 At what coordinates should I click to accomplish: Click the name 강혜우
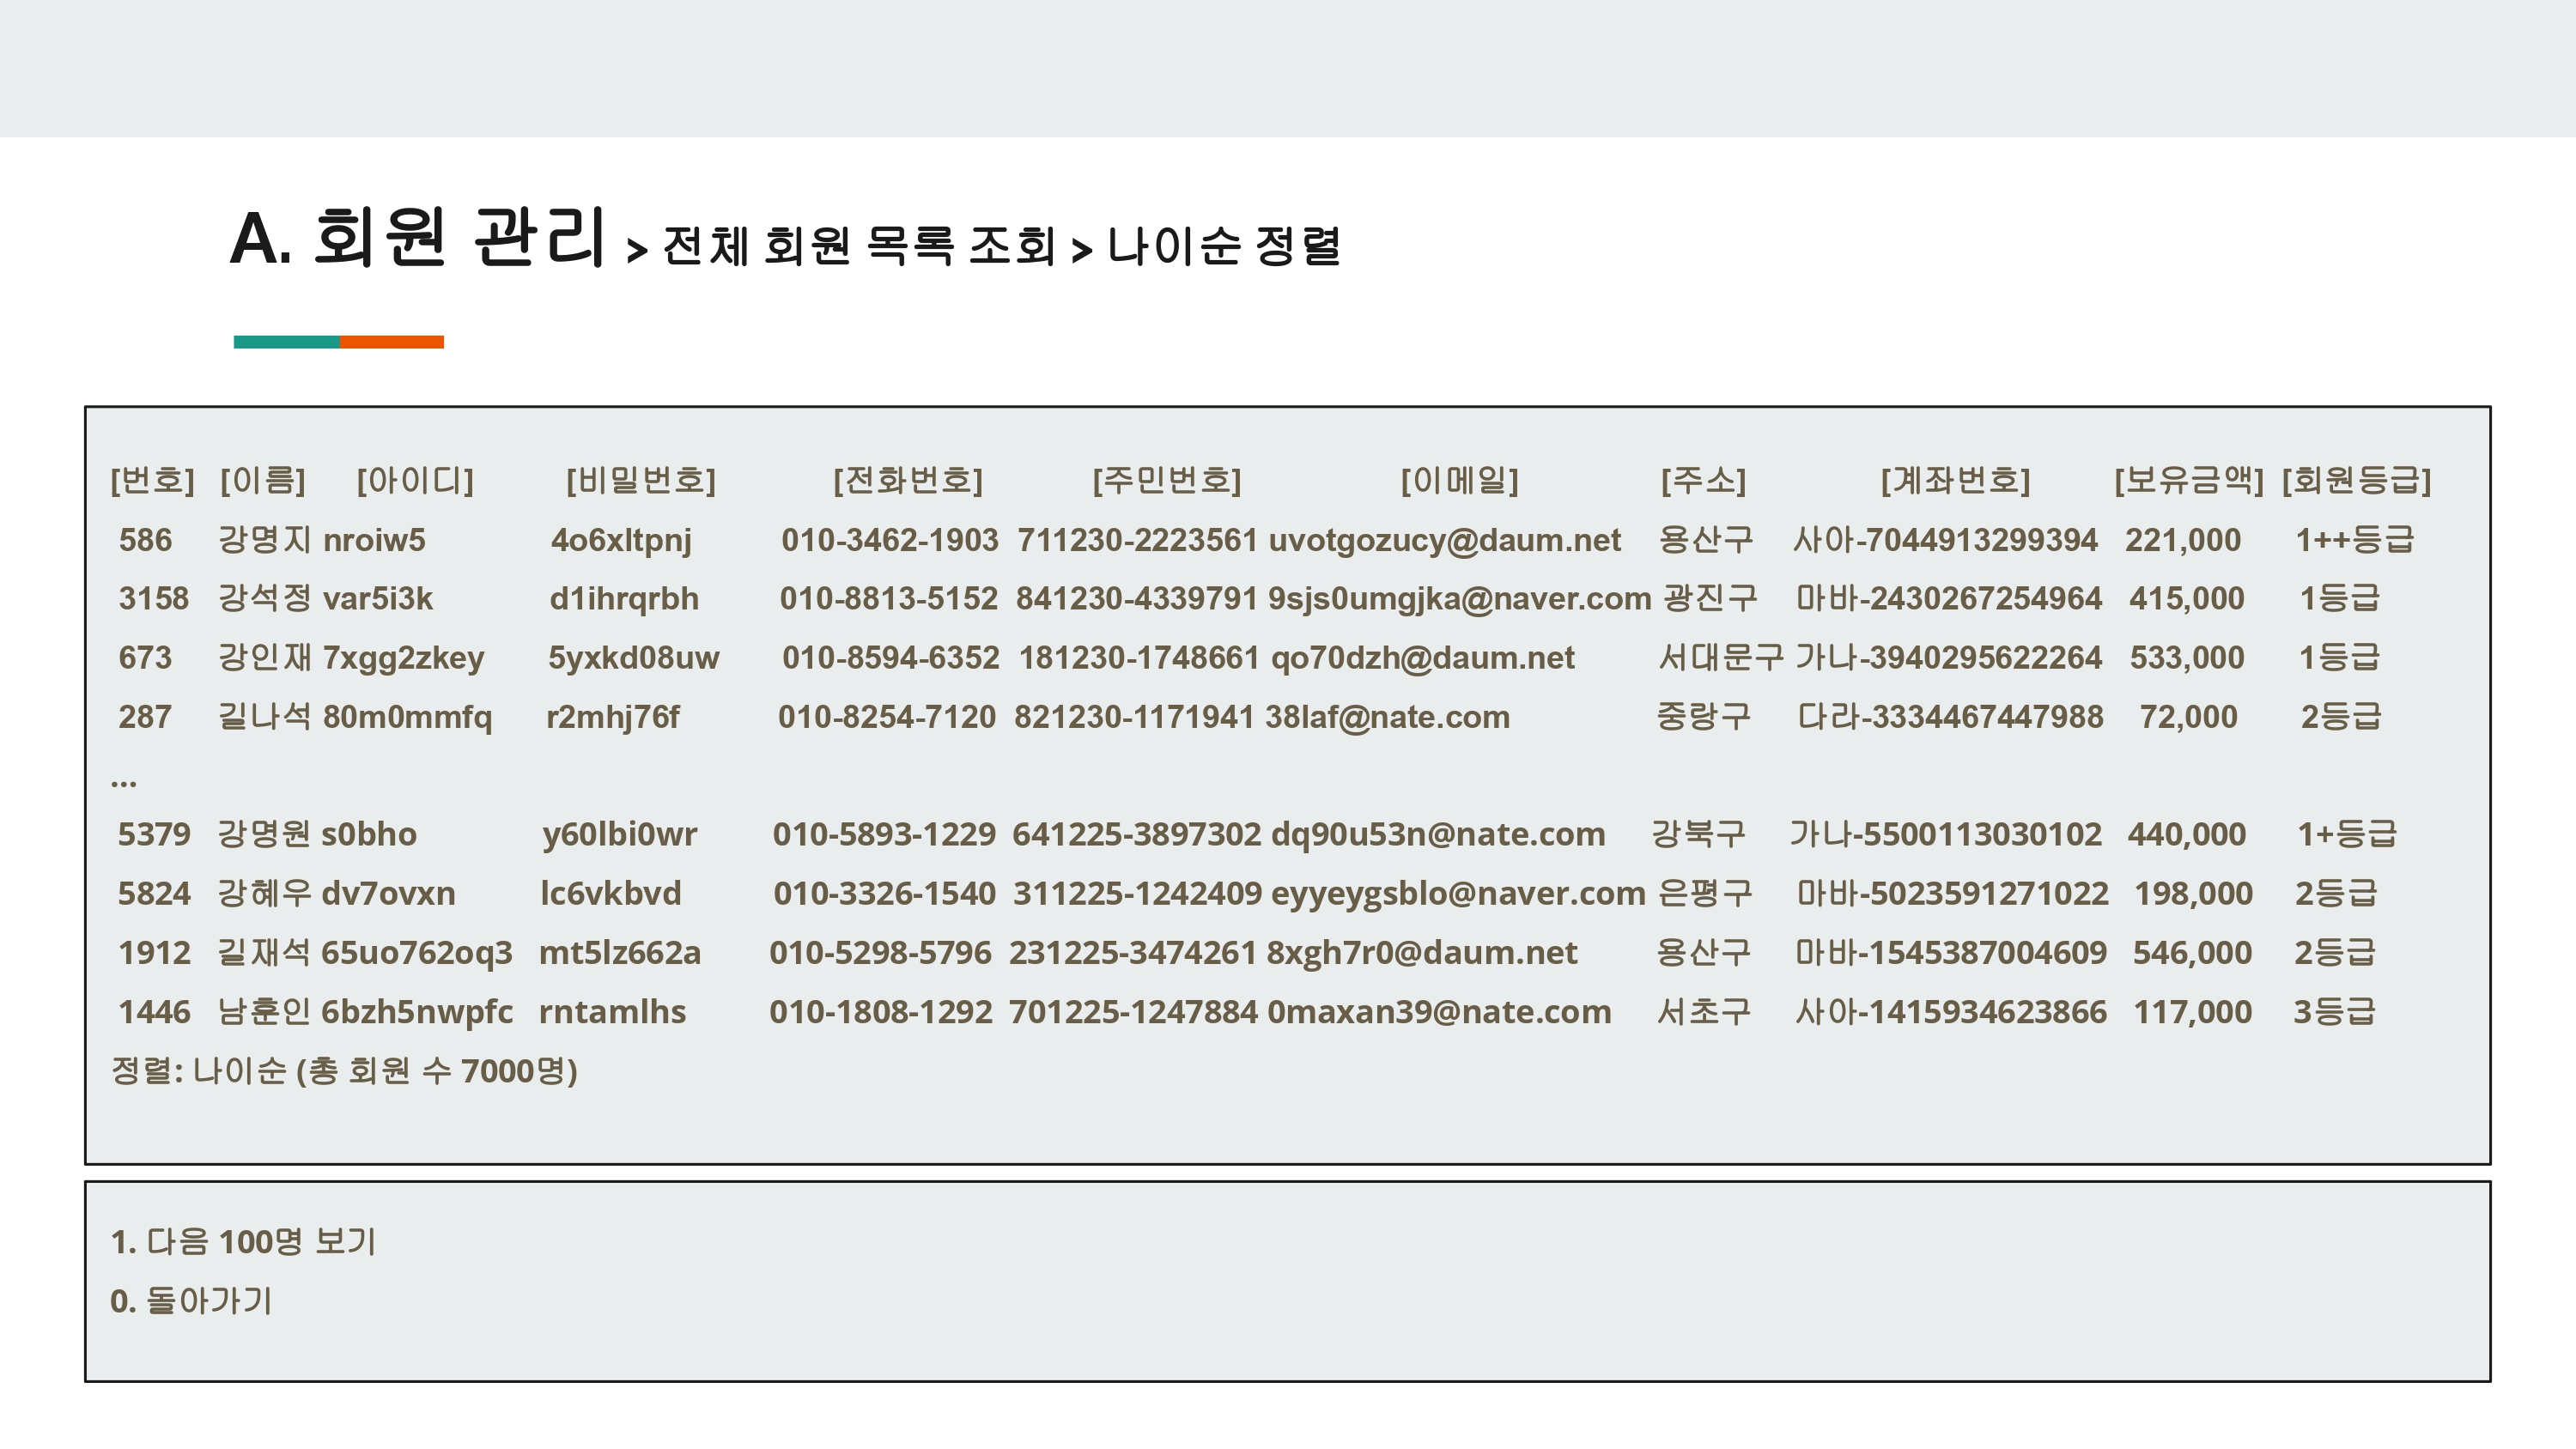(x=264, y=893)
